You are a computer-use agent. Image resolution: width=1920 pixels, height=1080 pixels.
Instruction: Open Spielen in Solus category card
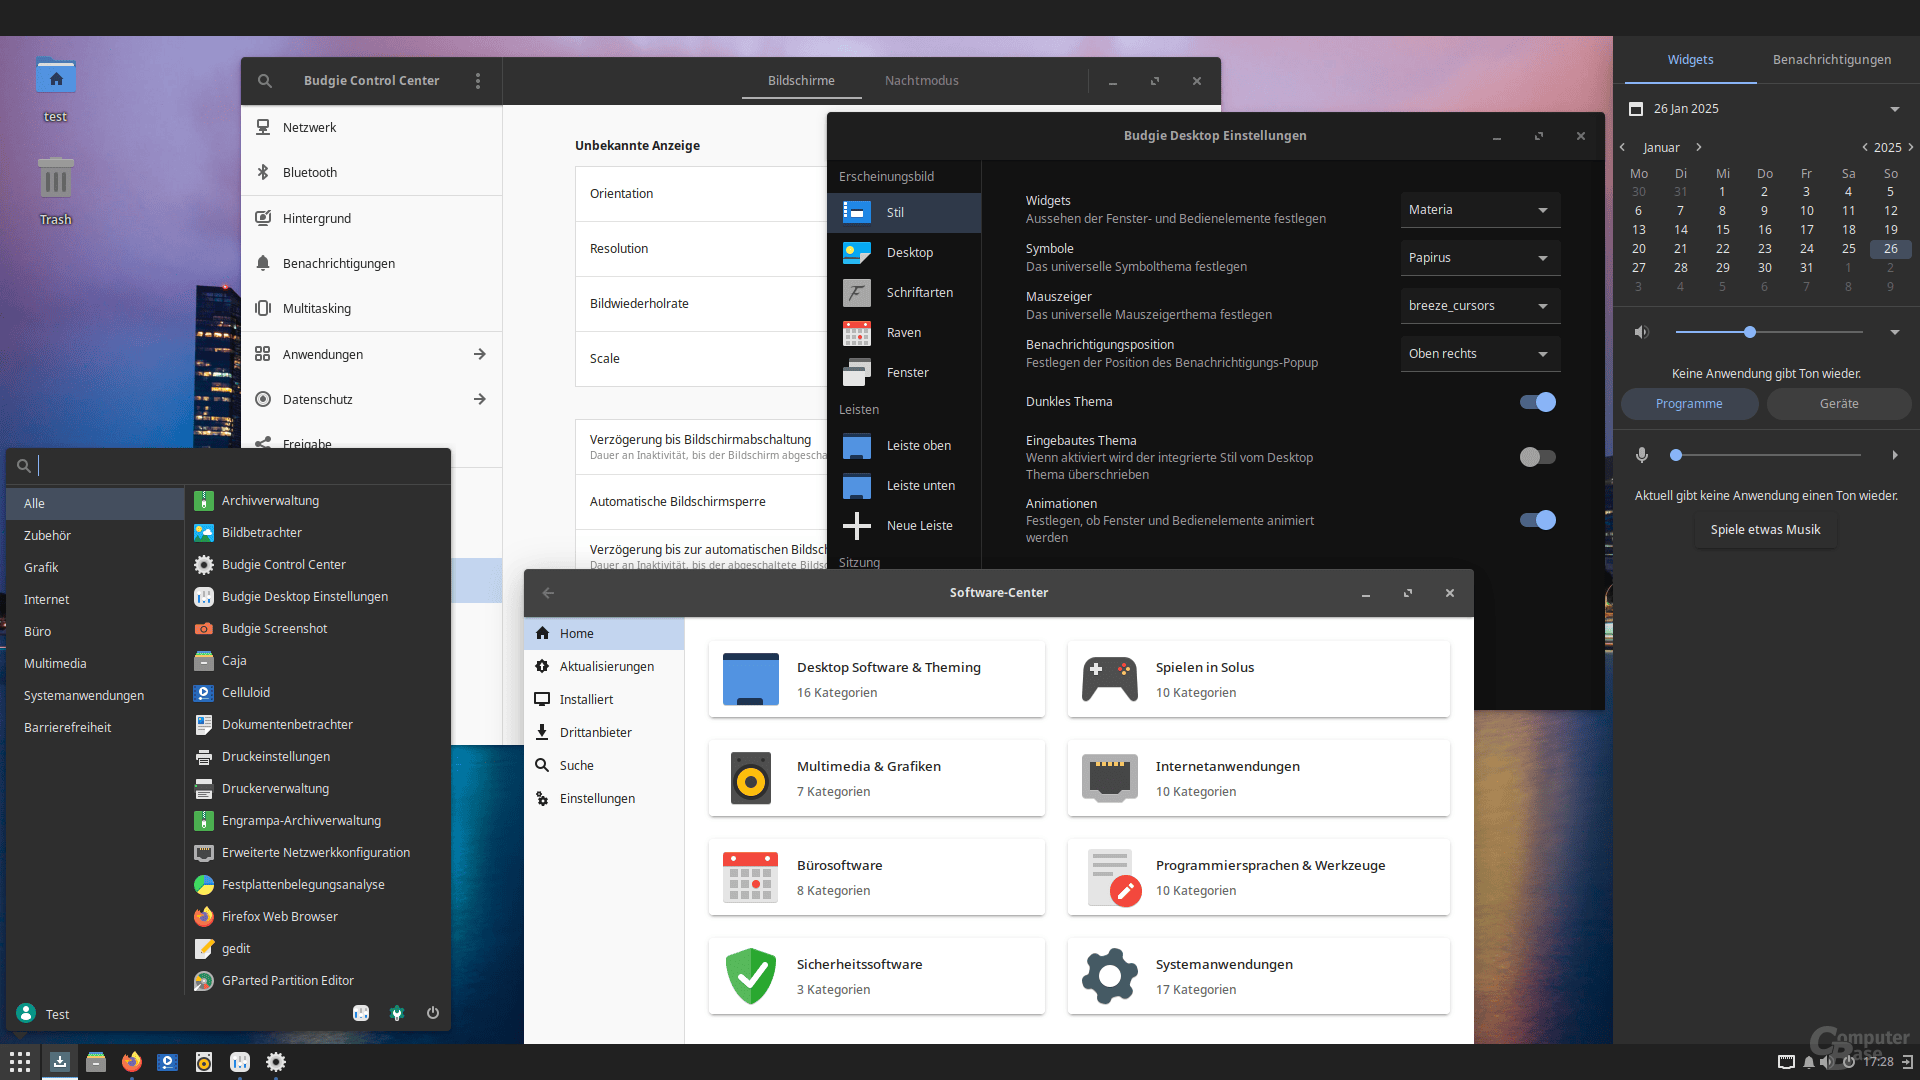point(1258,680)
